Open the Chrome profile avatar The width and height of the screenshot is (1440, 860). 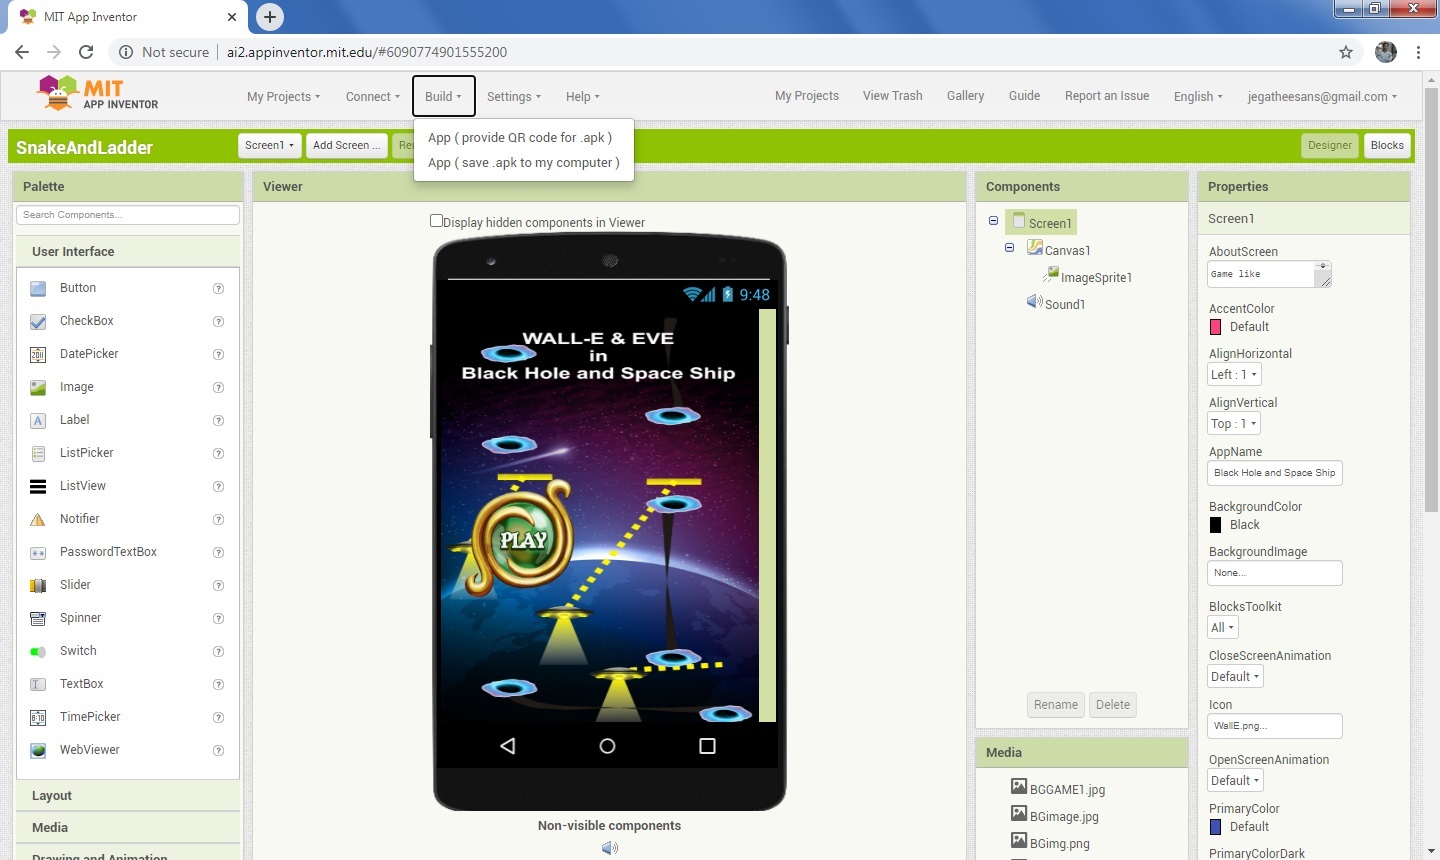(x=1386, y=52)
